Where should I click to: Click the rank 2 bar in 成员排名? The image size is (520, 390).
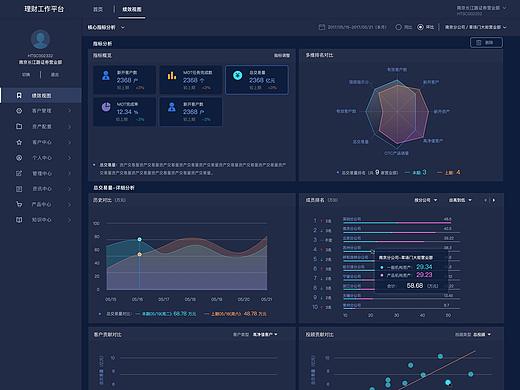(389, 232)
